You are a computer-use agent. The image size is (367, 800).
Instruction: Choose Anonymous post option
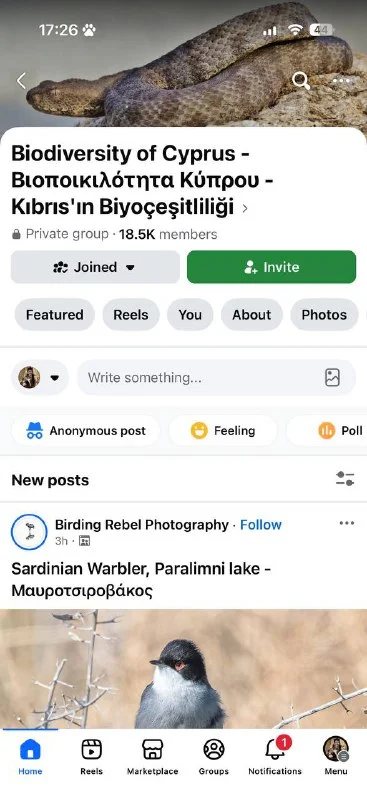click(x=85, y=431)
